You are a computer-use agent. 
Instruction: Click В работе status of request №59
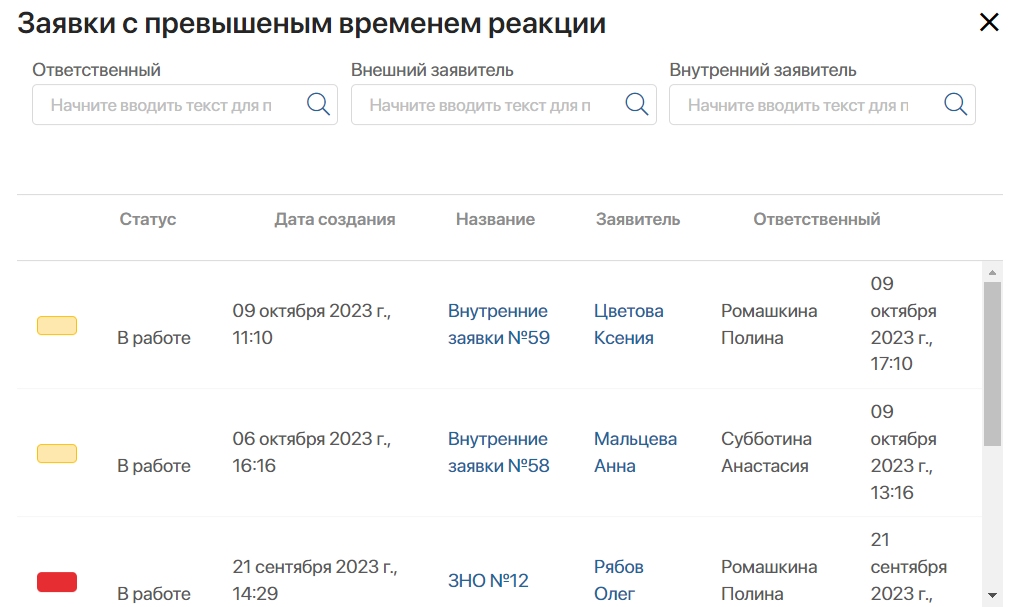[x=154, y=338]
